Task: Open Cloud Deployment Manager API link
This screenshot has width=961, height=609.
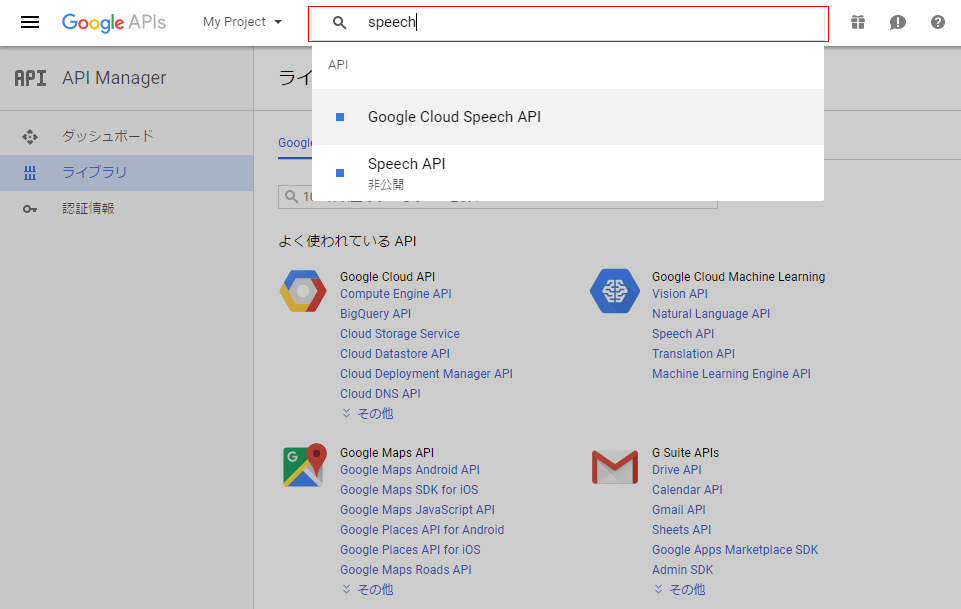Action: tap(427, 374)
